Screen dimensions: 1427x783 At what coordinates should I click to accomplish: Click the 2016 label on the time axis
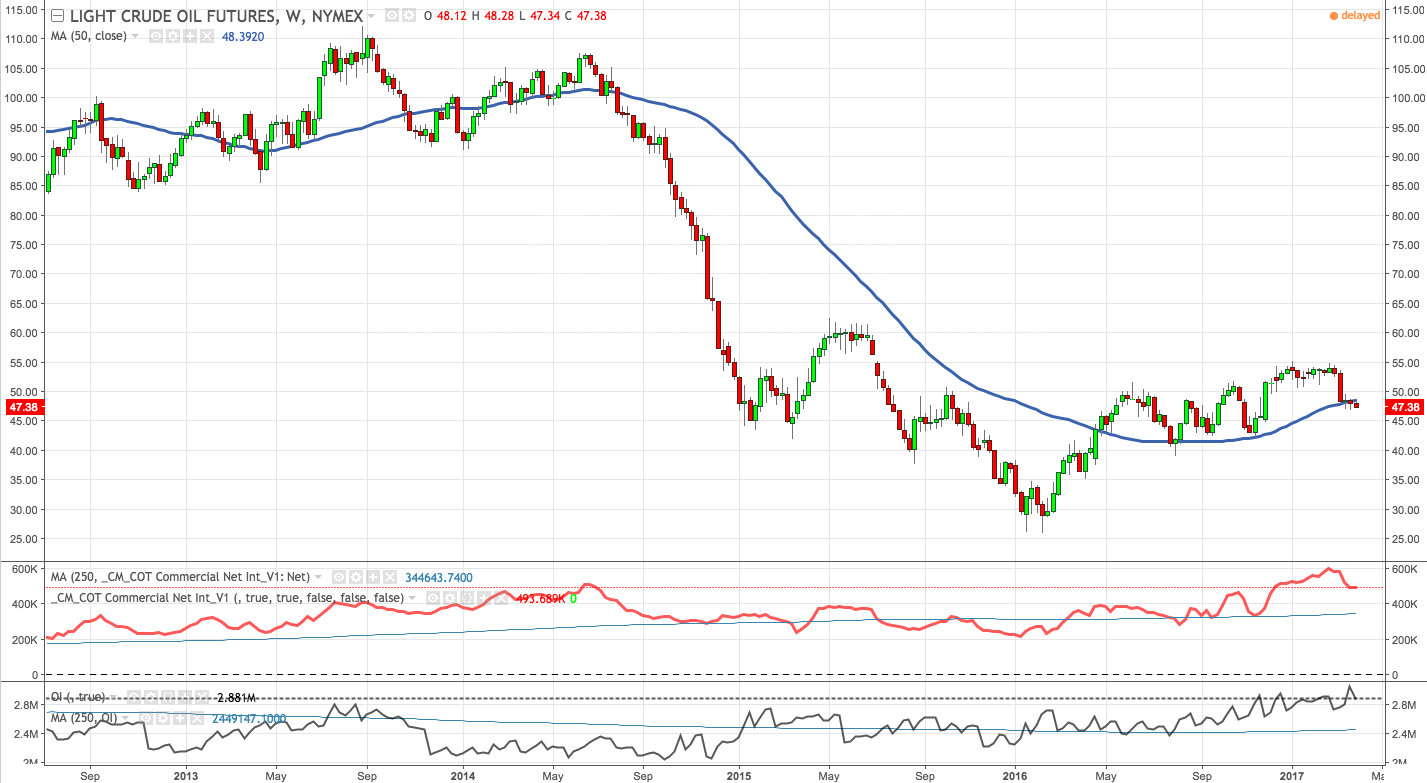click(1015, 774)
